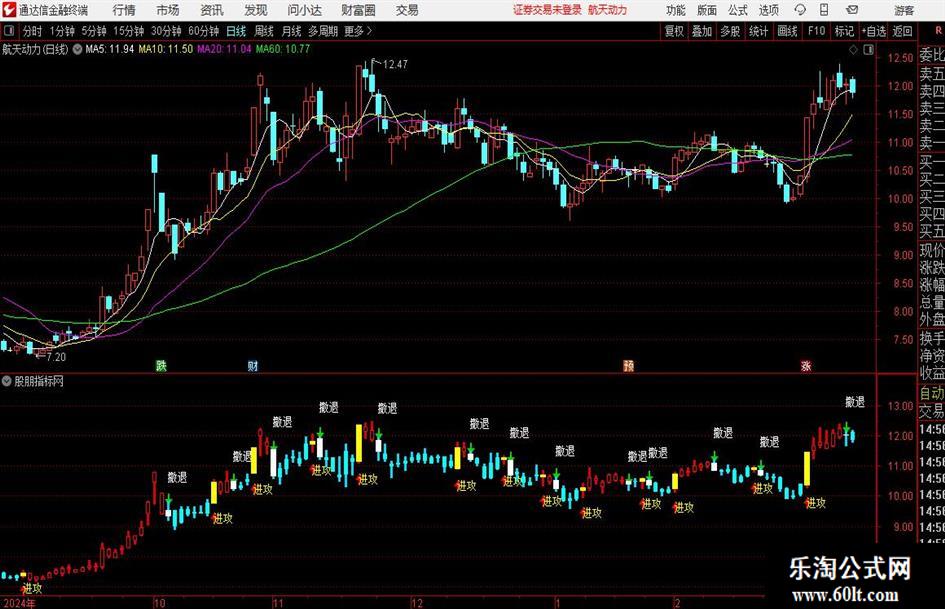Open the mail envelope messages icon
This screenshot has height=609, width=945.
click(x=852, y=10)
